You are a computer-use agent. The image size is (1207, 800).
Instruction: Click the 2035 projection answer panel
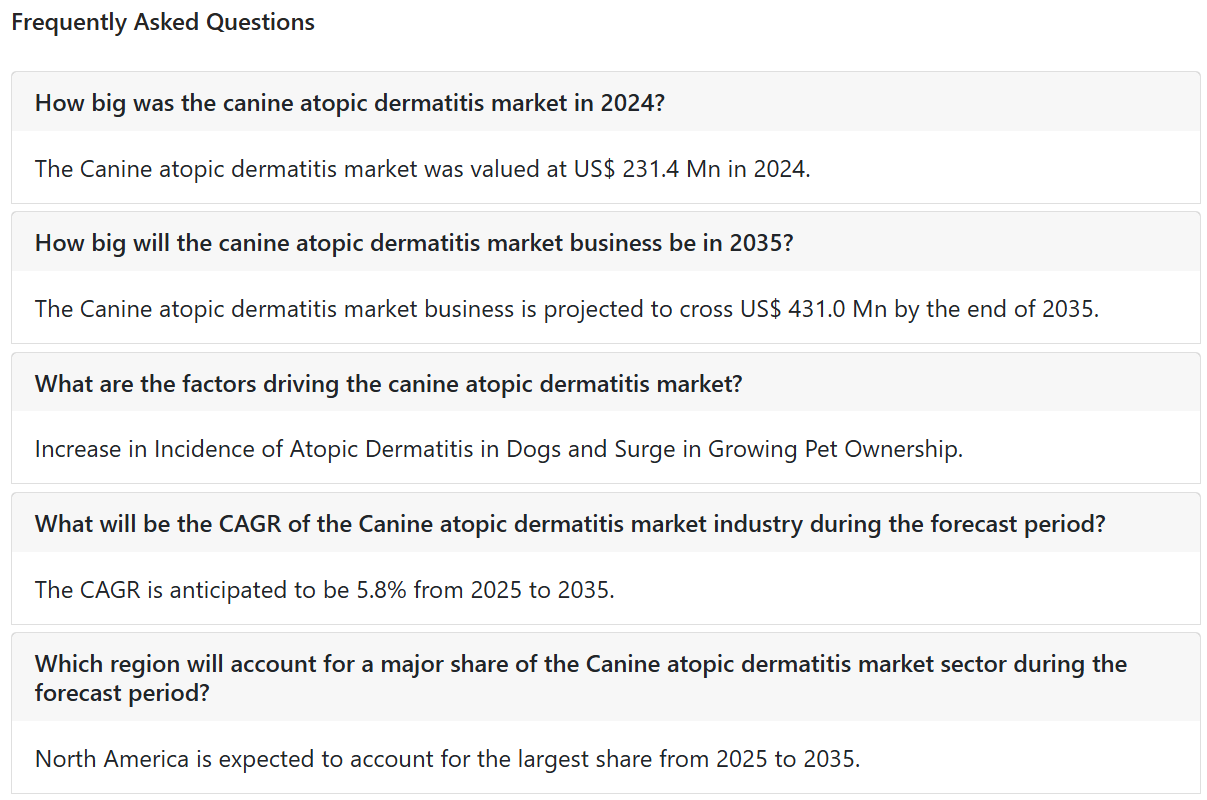(605, 307)
